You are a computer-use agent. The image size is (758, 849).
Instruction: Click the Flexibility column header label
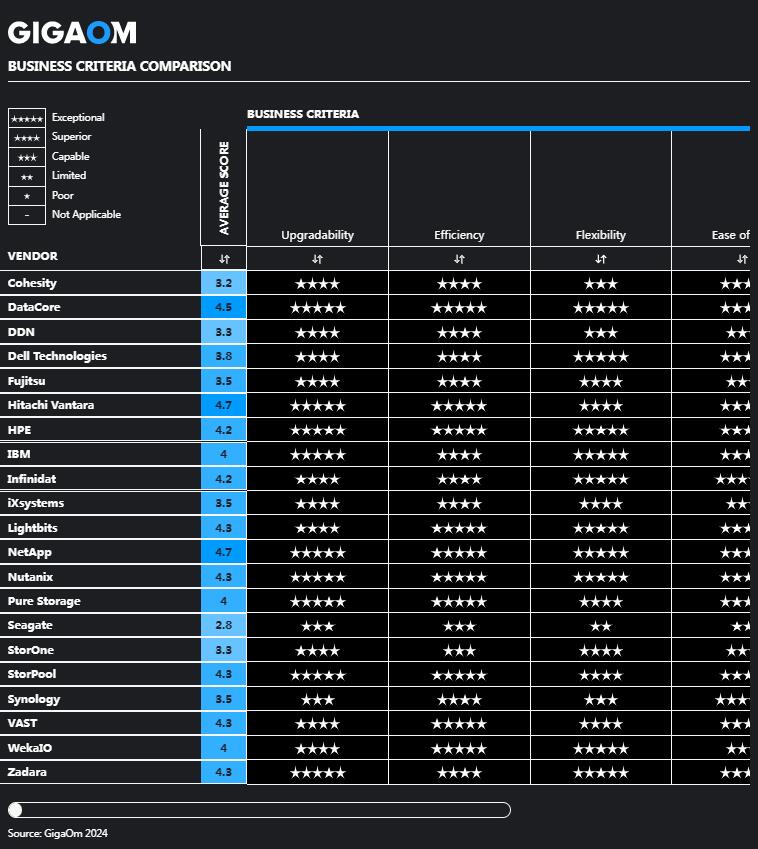(601, 235)
